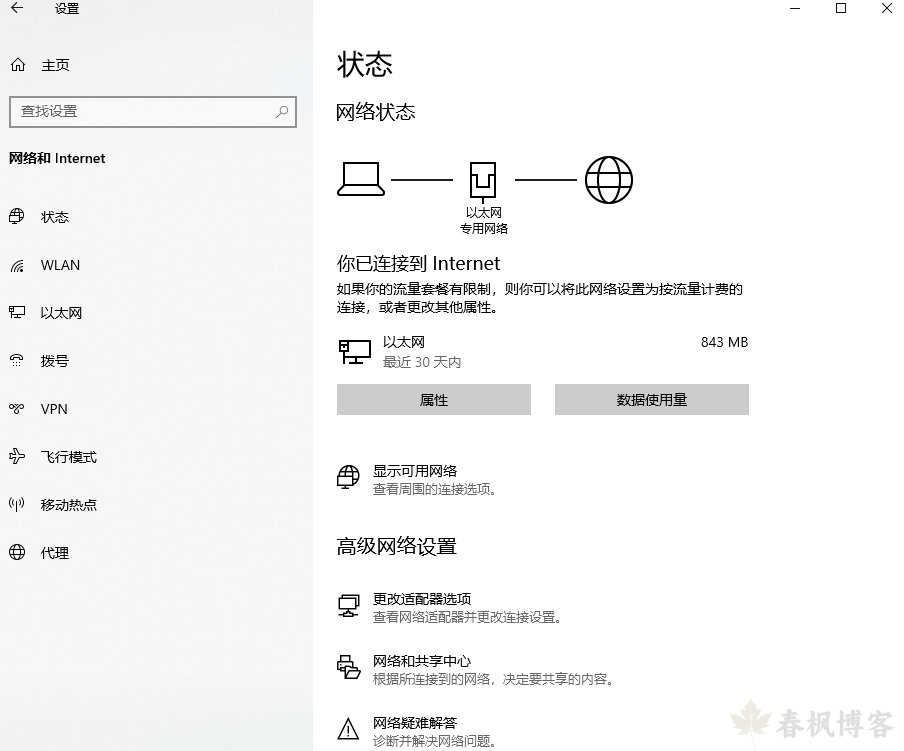Select the 代理 proxy globe icon

pyautogui.click(x=20, y=553)
